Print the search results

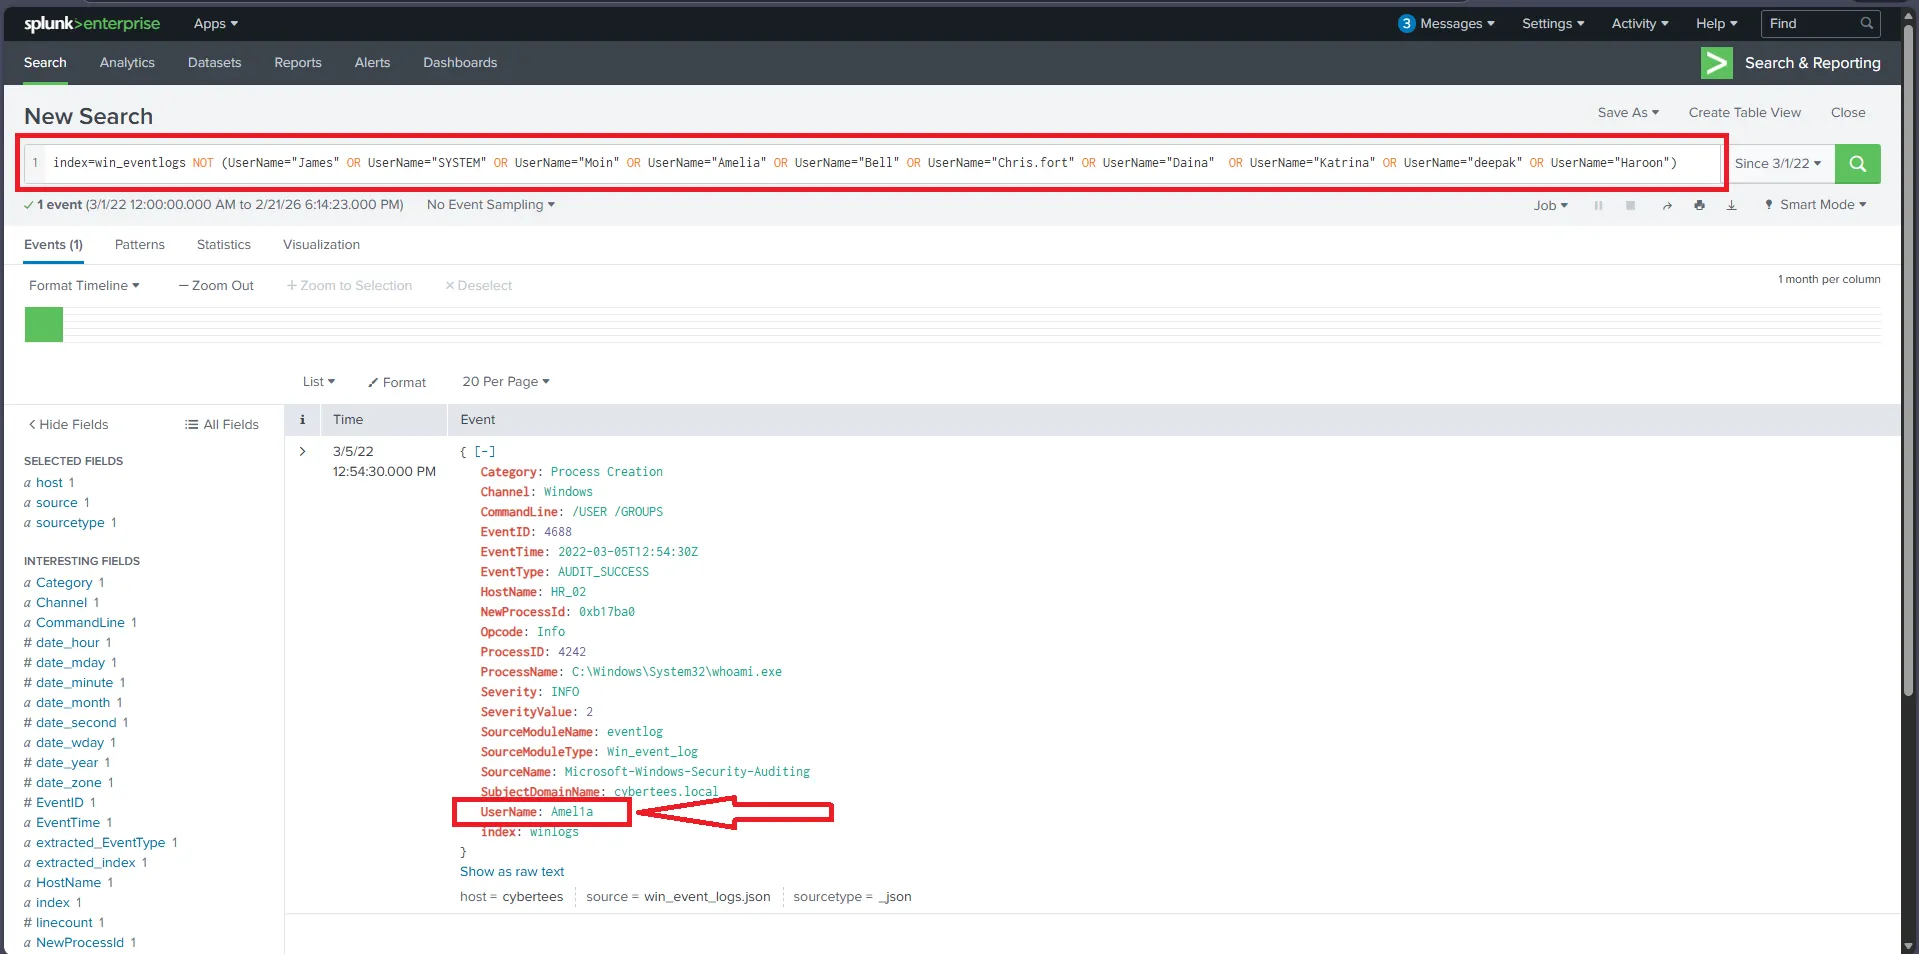pos(1699,205)
